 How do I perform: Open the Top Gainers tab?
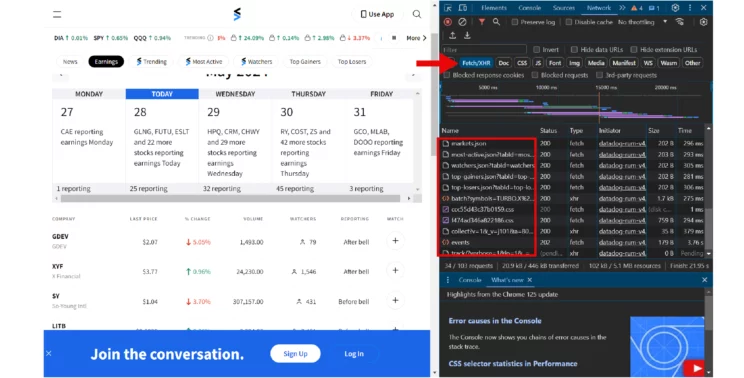point(305,62)
